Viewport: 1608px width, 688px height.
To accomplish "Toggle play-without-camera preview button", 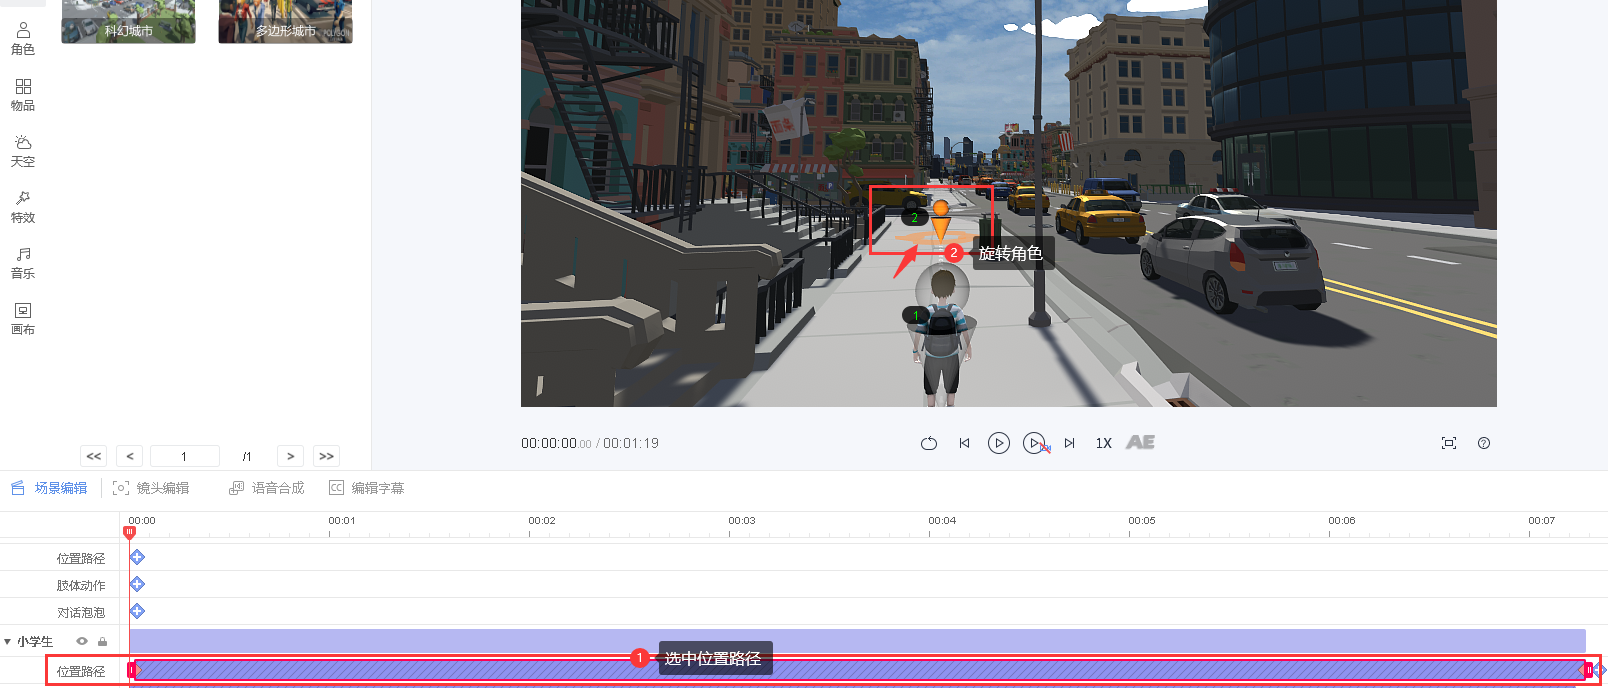I will [1035, 443].
